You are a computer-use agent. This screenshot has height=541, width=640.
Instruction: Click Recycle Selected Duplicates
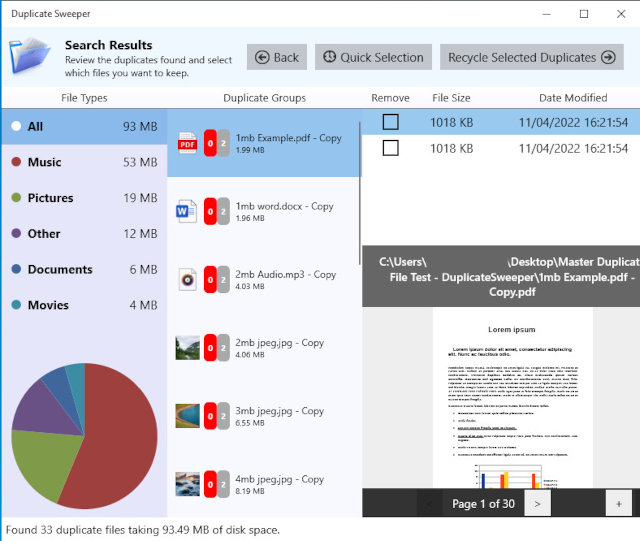coord(531,57)
